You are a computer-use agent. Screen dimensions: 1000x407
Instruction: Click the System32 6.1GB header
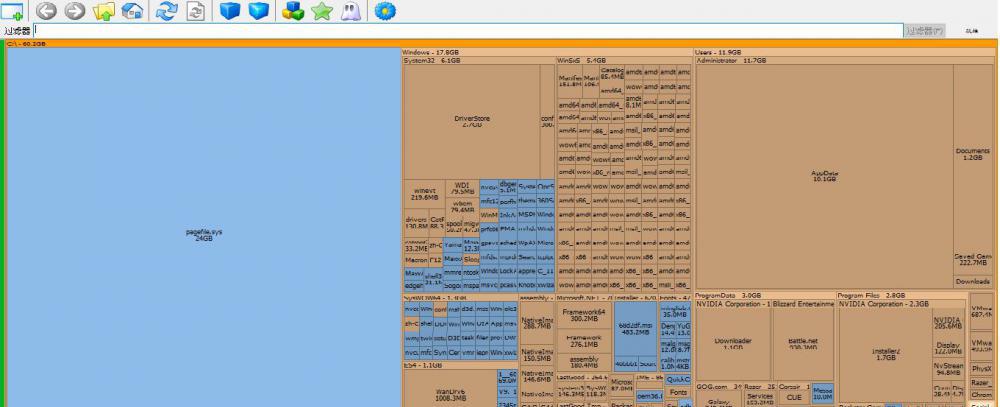[x=478, y=61]
